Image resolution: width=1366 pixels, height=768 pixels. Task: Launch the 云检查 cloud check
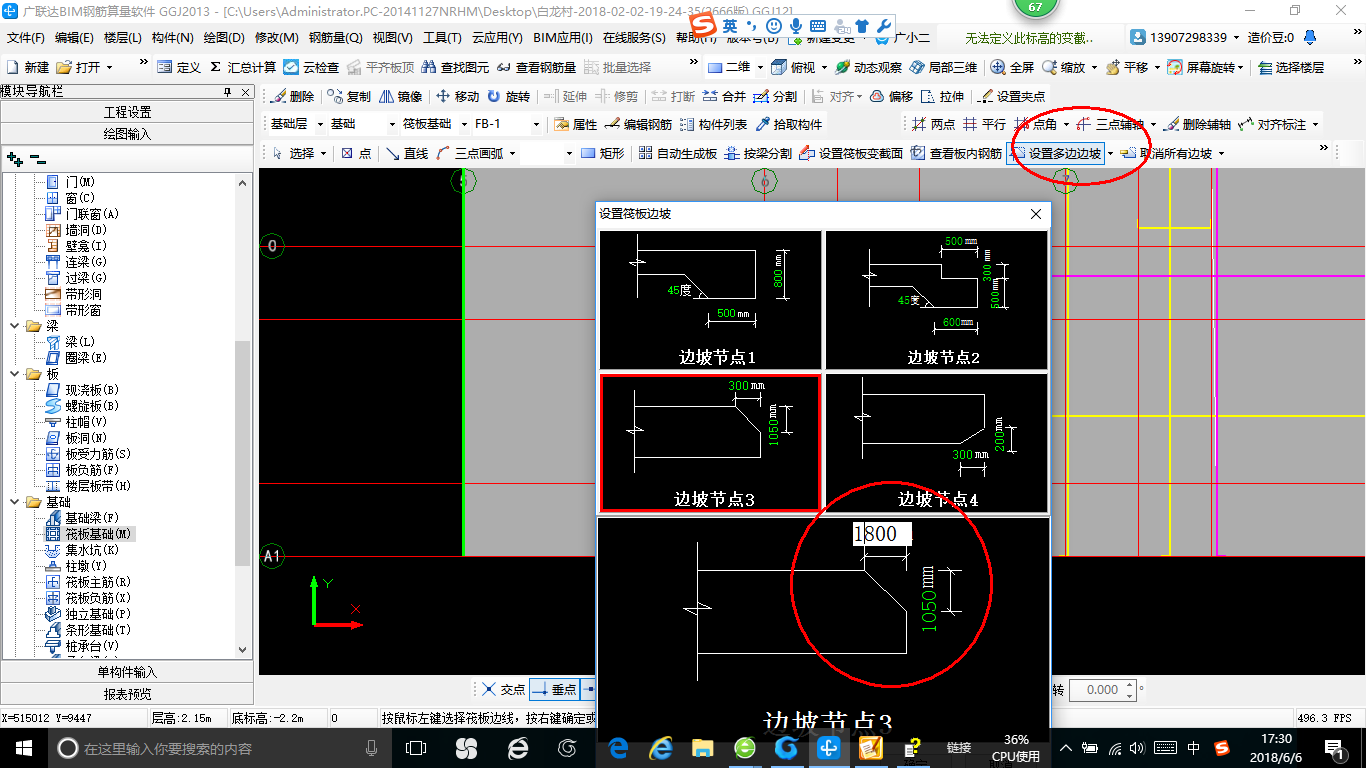tap(311, 67)
